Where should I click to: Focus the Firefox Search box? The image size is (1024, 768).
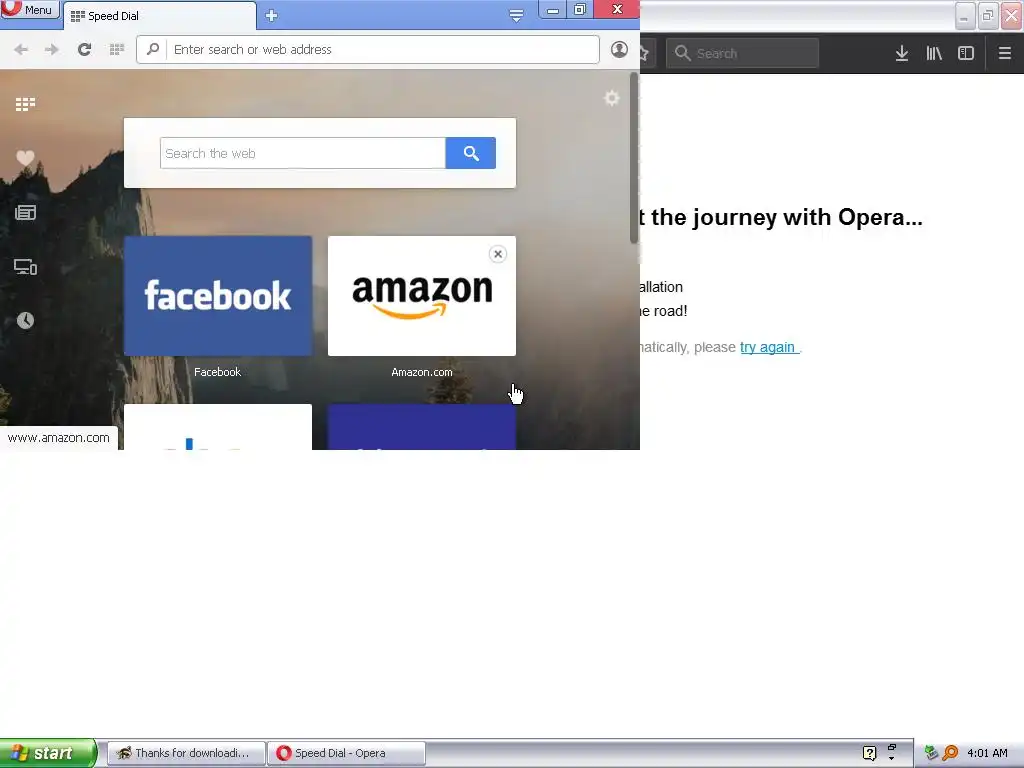(743, 54)
